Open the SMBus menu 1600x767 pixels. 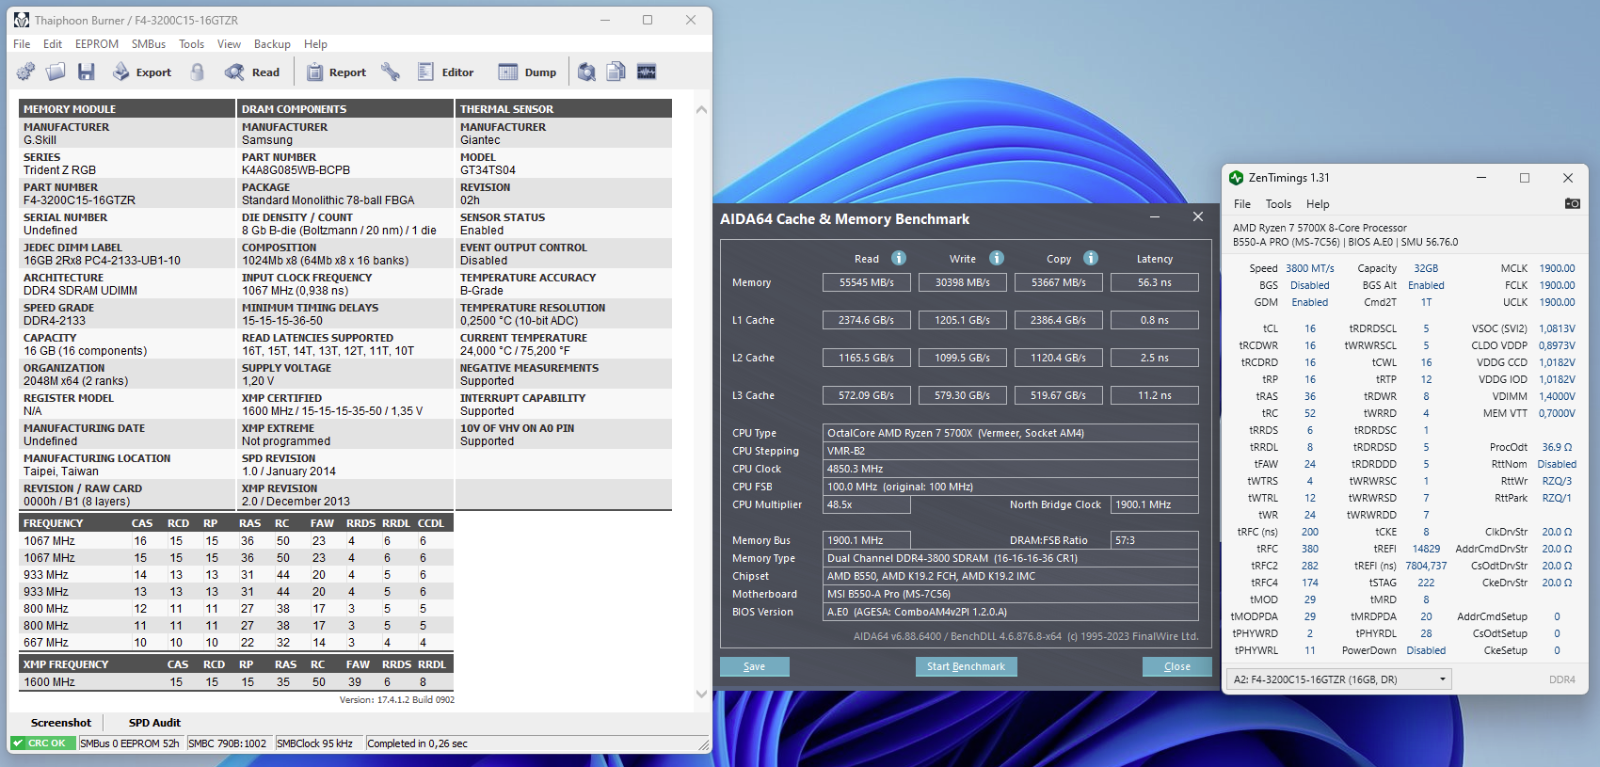149,44
